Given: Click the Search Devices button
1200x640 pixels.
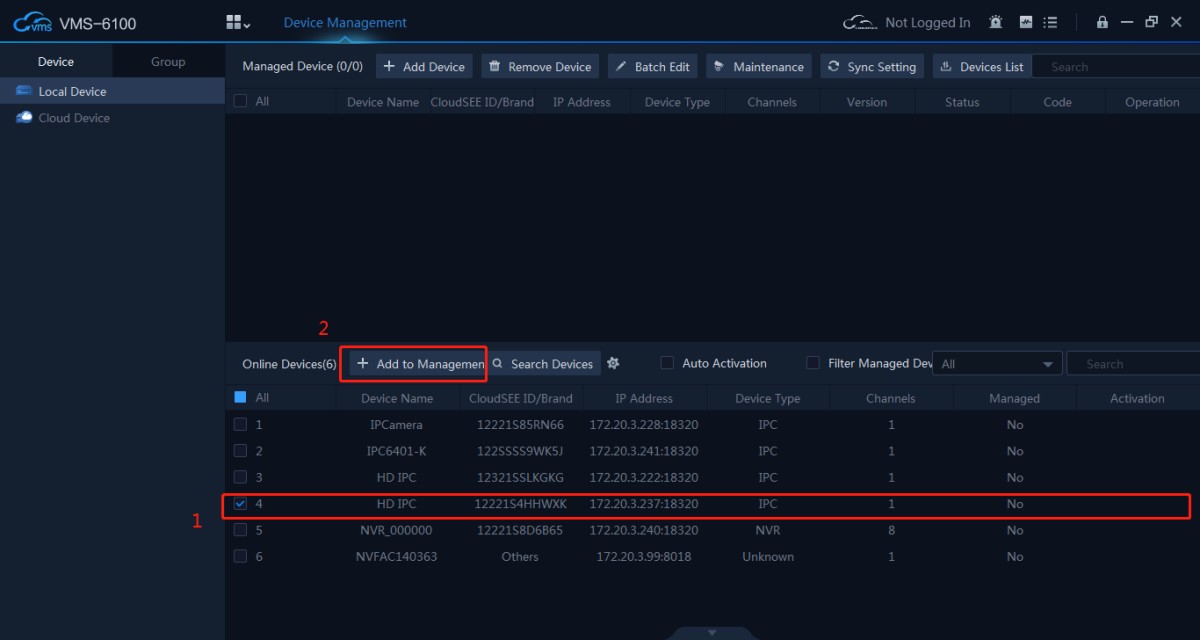Looking at the screenshot, I should tap(544, 364).
